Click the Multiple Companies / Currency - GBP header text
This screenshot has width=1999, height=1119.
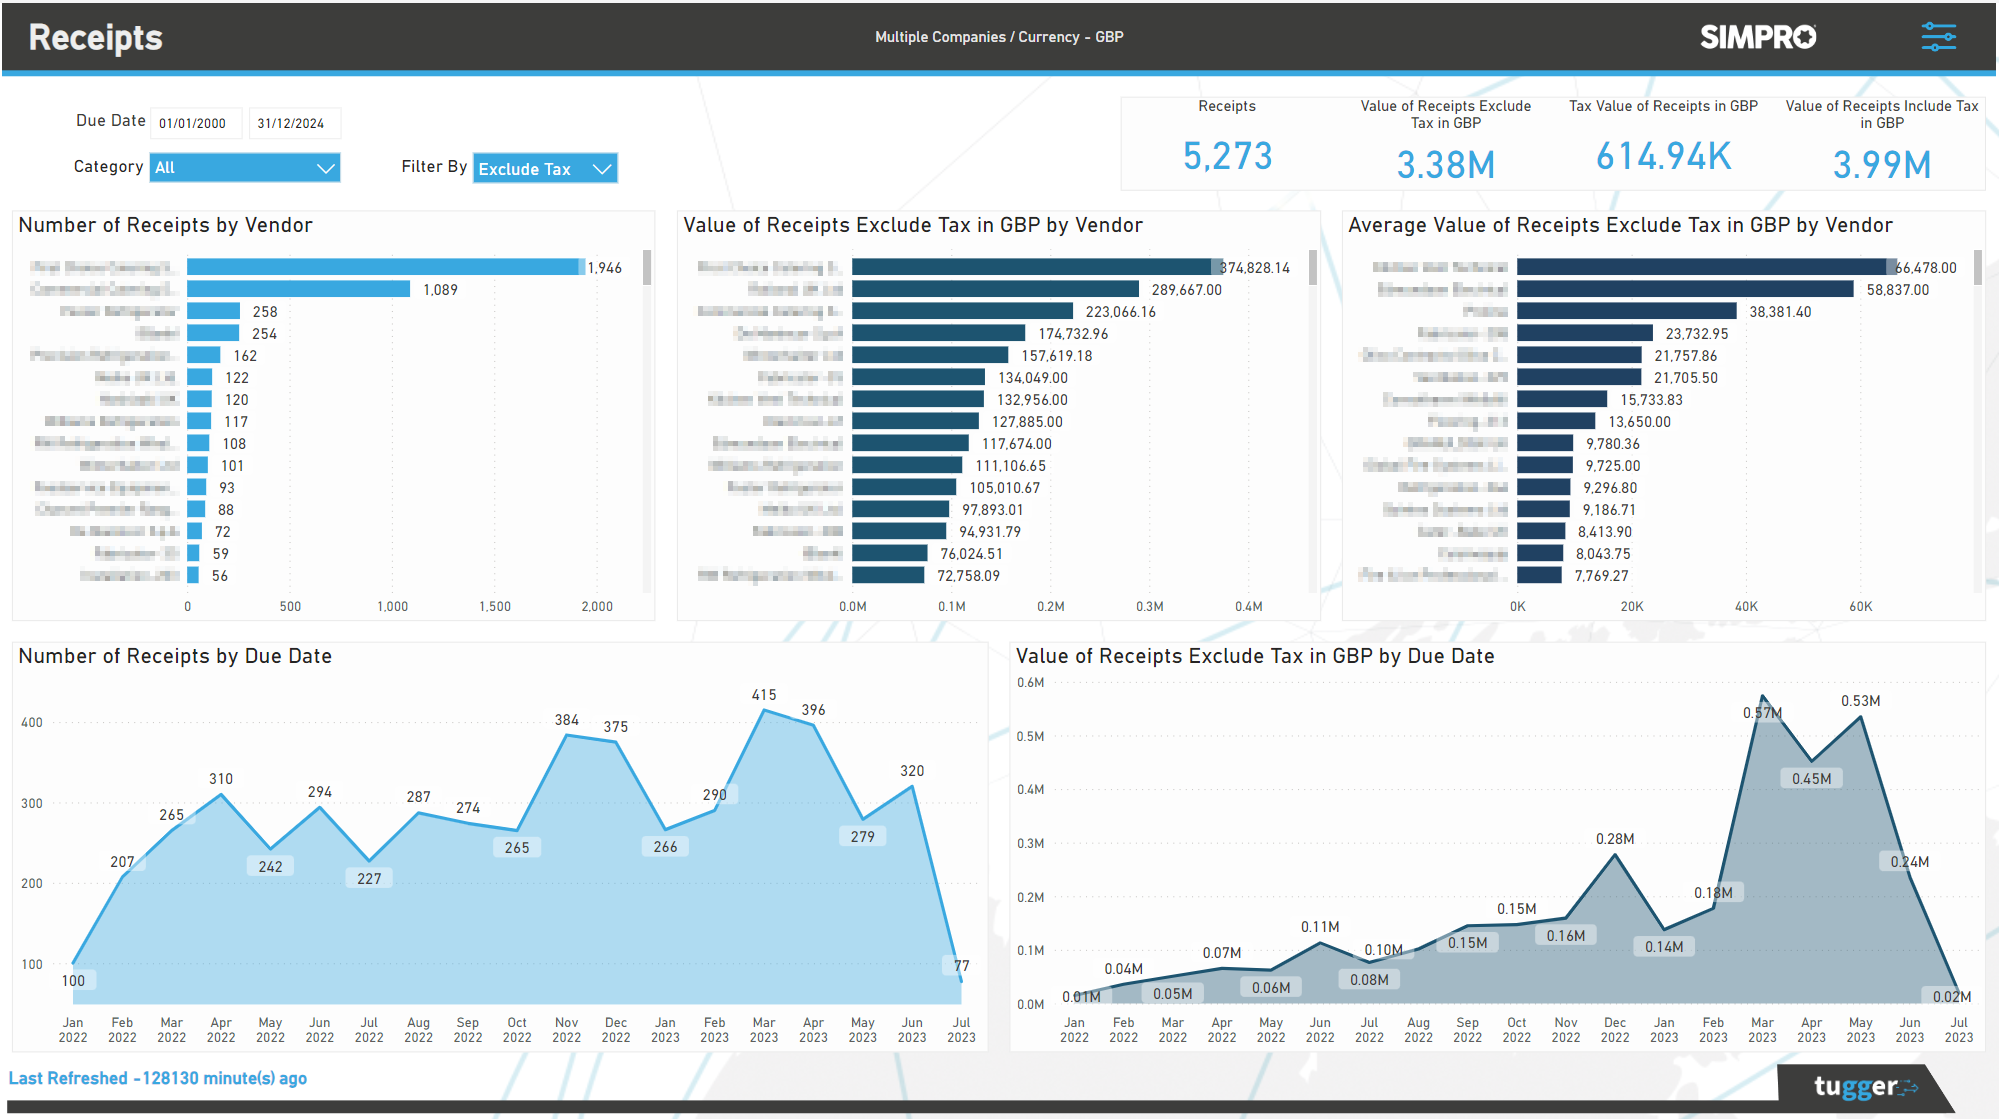(x=999, y=37)
